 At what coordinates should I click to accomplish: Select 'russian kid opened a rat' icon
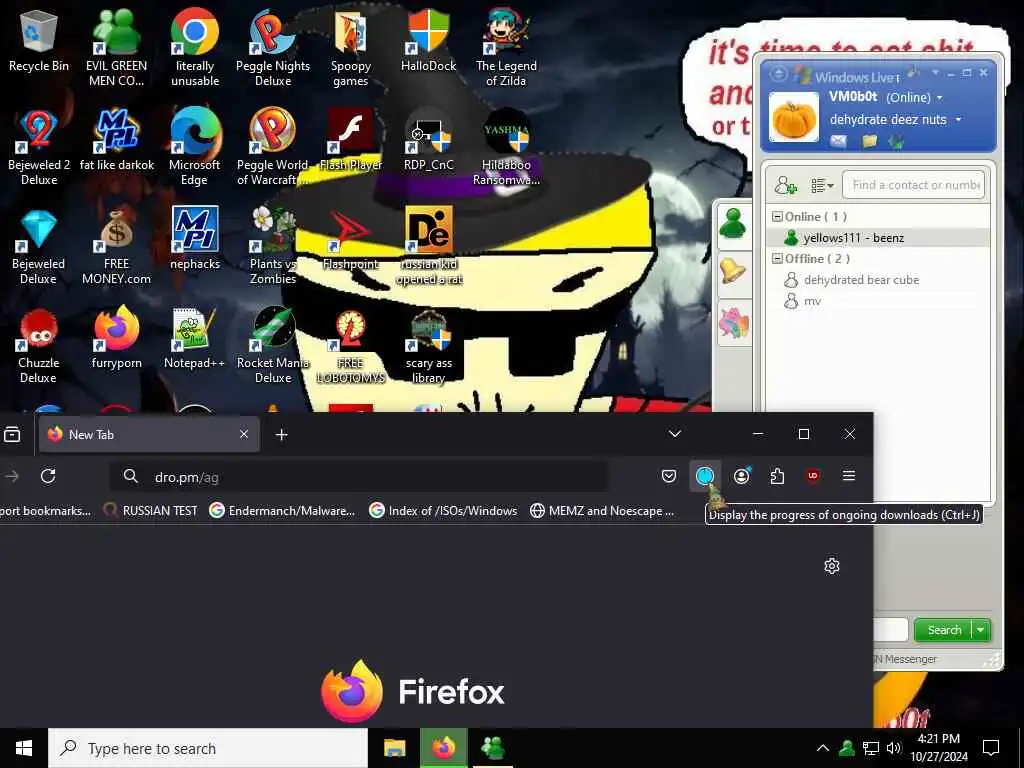428,247
